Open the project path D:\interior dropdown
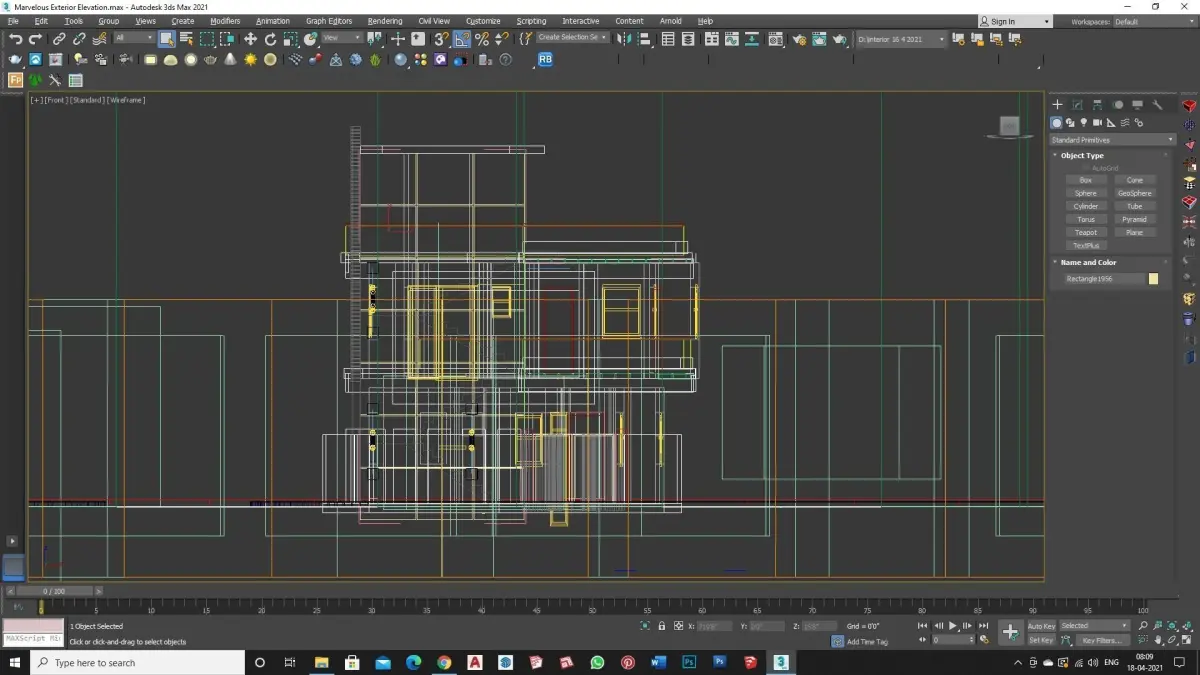 (901, 39)
